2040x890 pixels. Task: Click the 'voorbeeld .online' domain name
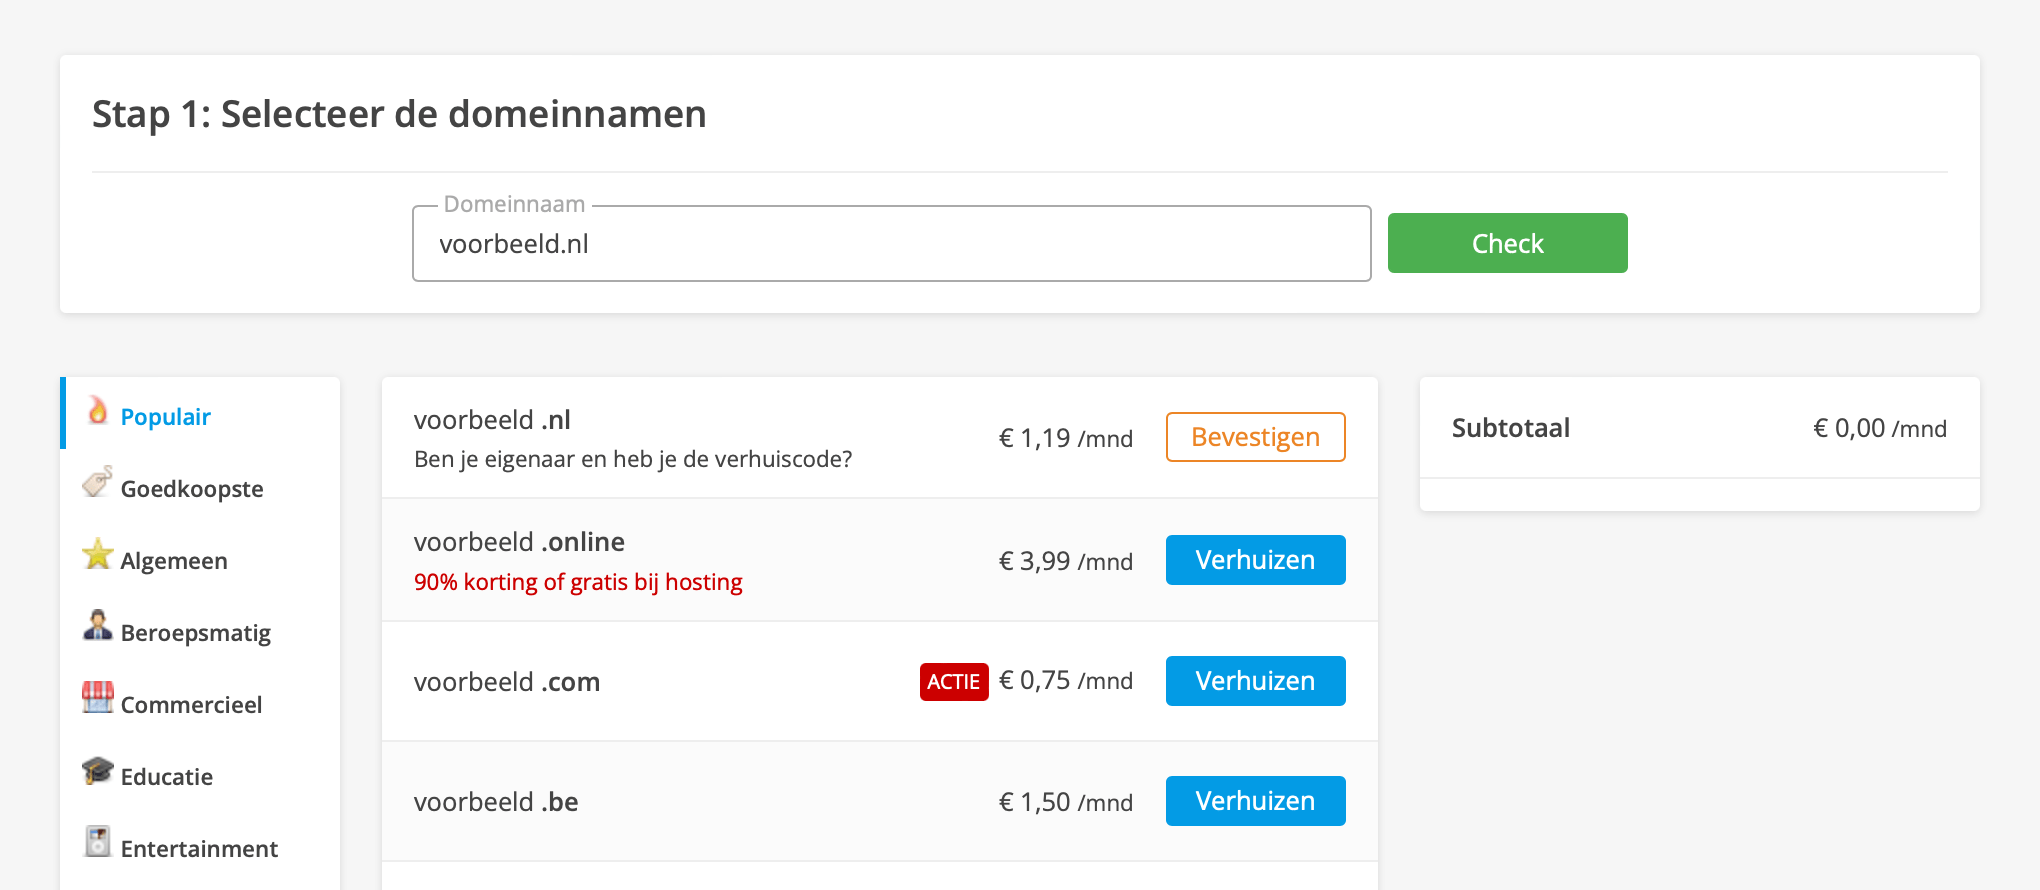click(x=519, y=542)
